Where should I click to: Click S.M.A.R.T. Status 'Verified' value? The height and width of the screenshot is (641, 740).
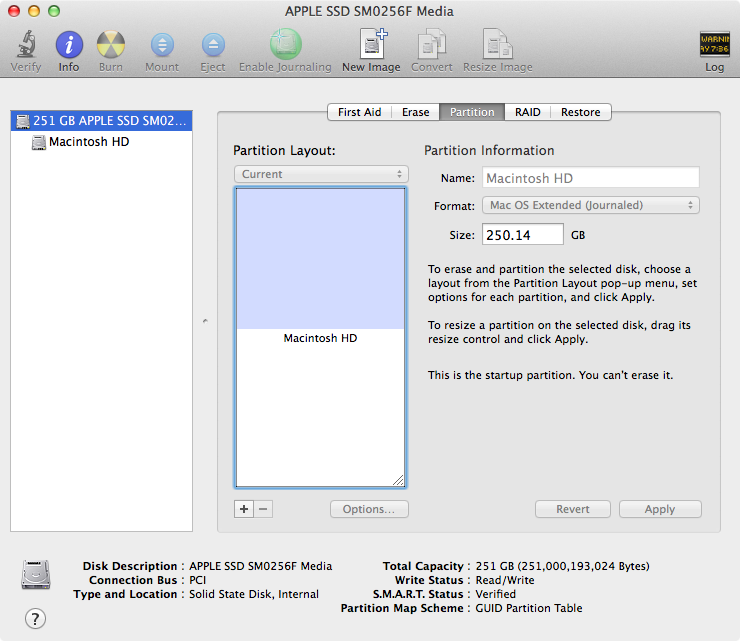(496, 594)
